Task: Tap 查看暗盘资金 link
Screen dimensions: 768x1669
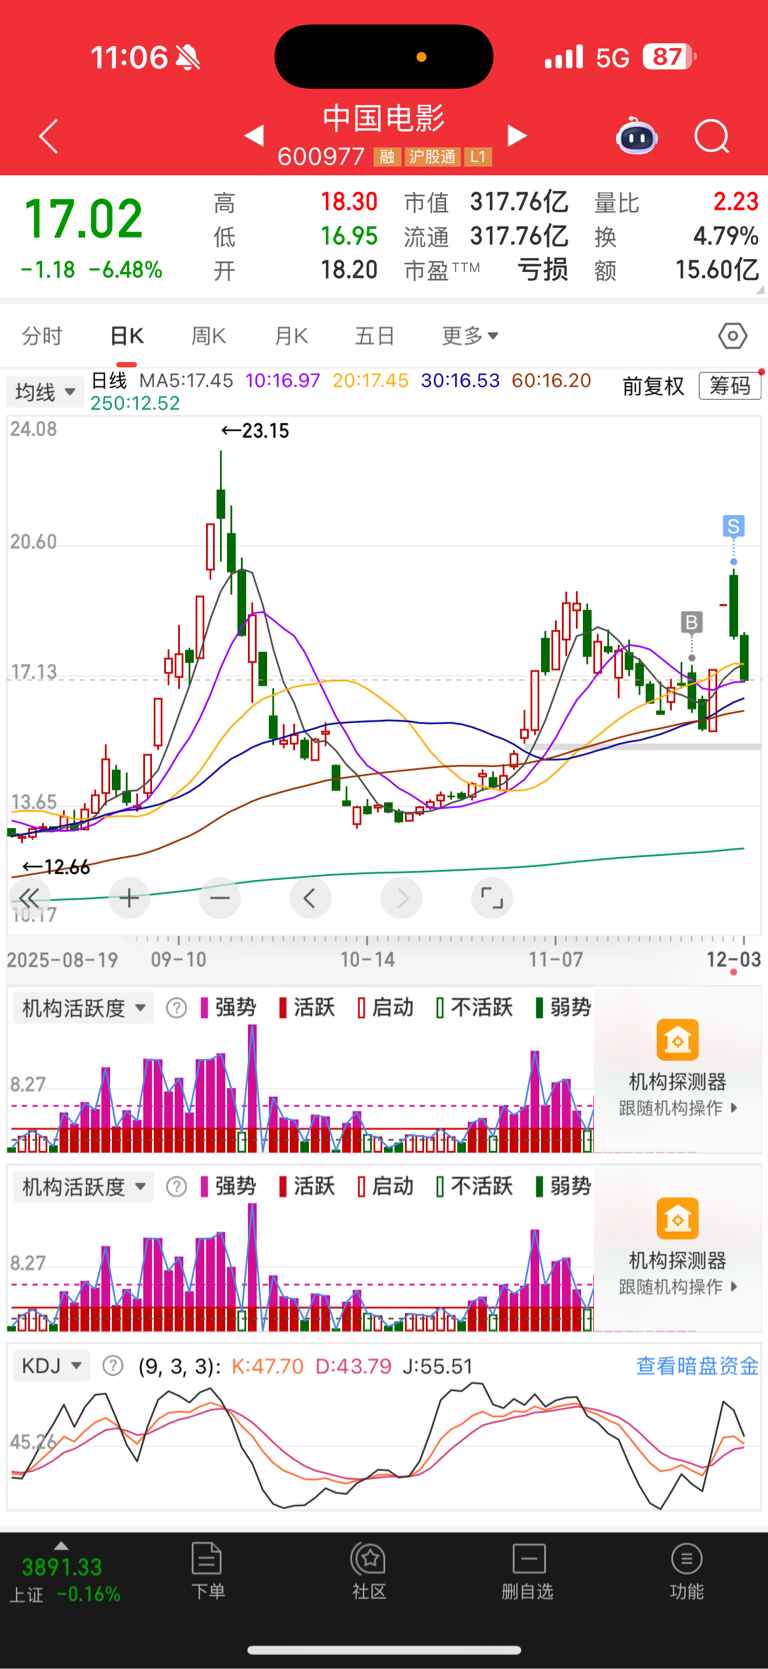Action: click(698, 1366)
